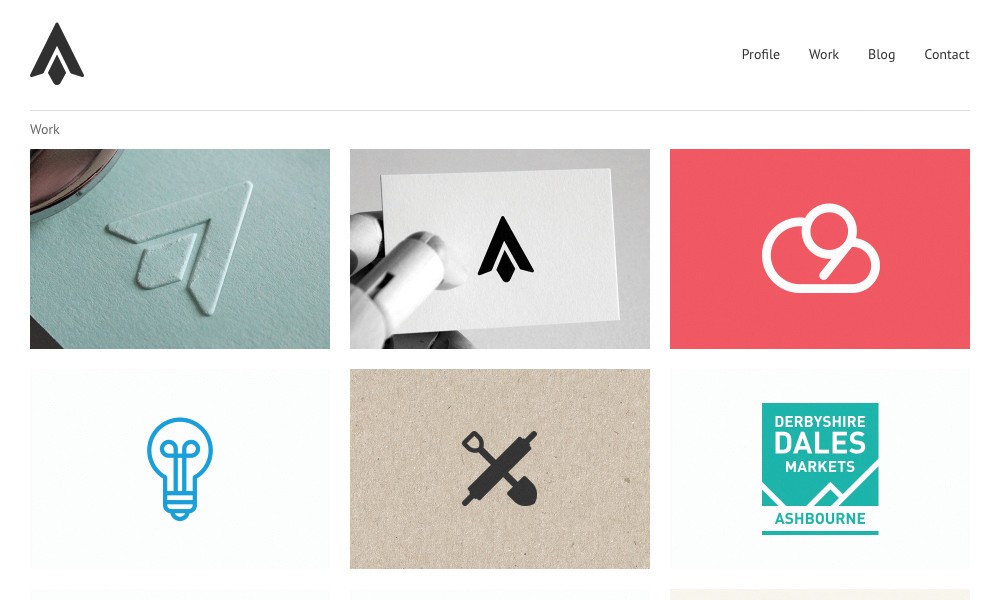Go to the Profile page
Image resolution: width=1000 pixels, height=600 pixels.
[x=760, y=54]
